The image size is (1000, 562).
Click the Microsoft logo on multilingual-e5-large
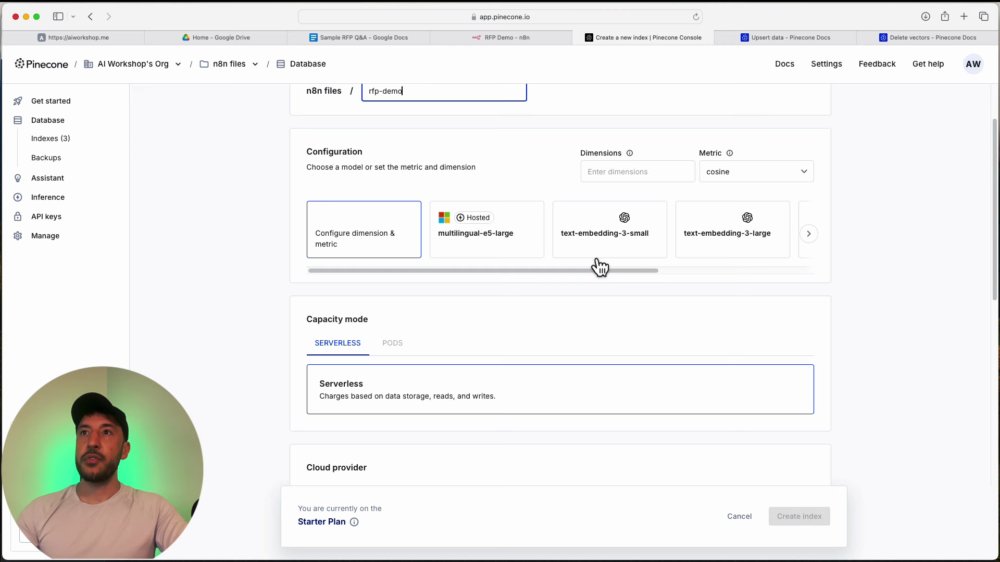(444, 218)
